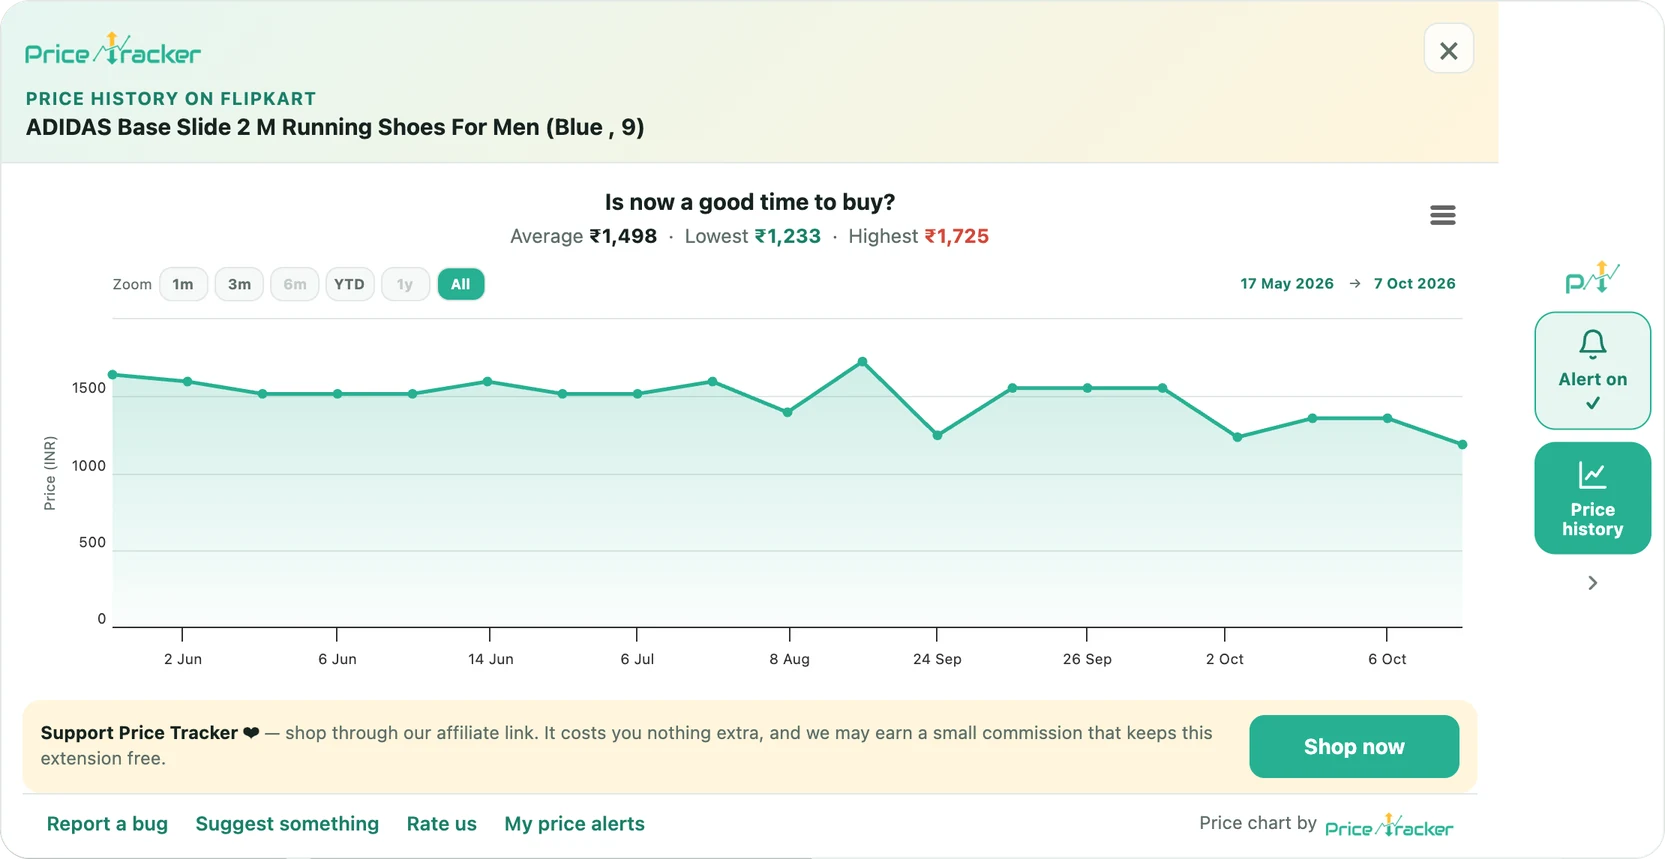Viewport: 1665px width, 859px height.
Task: Click the Shop now button
Action: (1354, 746)
